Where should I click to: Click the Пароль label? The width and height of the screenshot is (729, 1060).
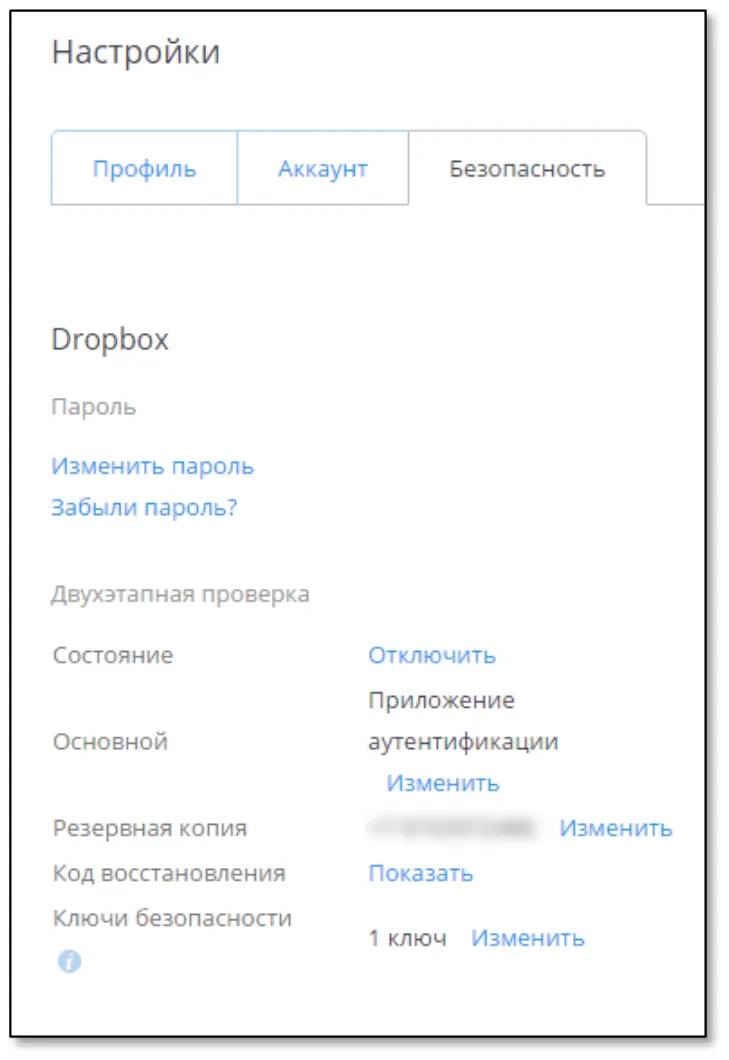93,407
